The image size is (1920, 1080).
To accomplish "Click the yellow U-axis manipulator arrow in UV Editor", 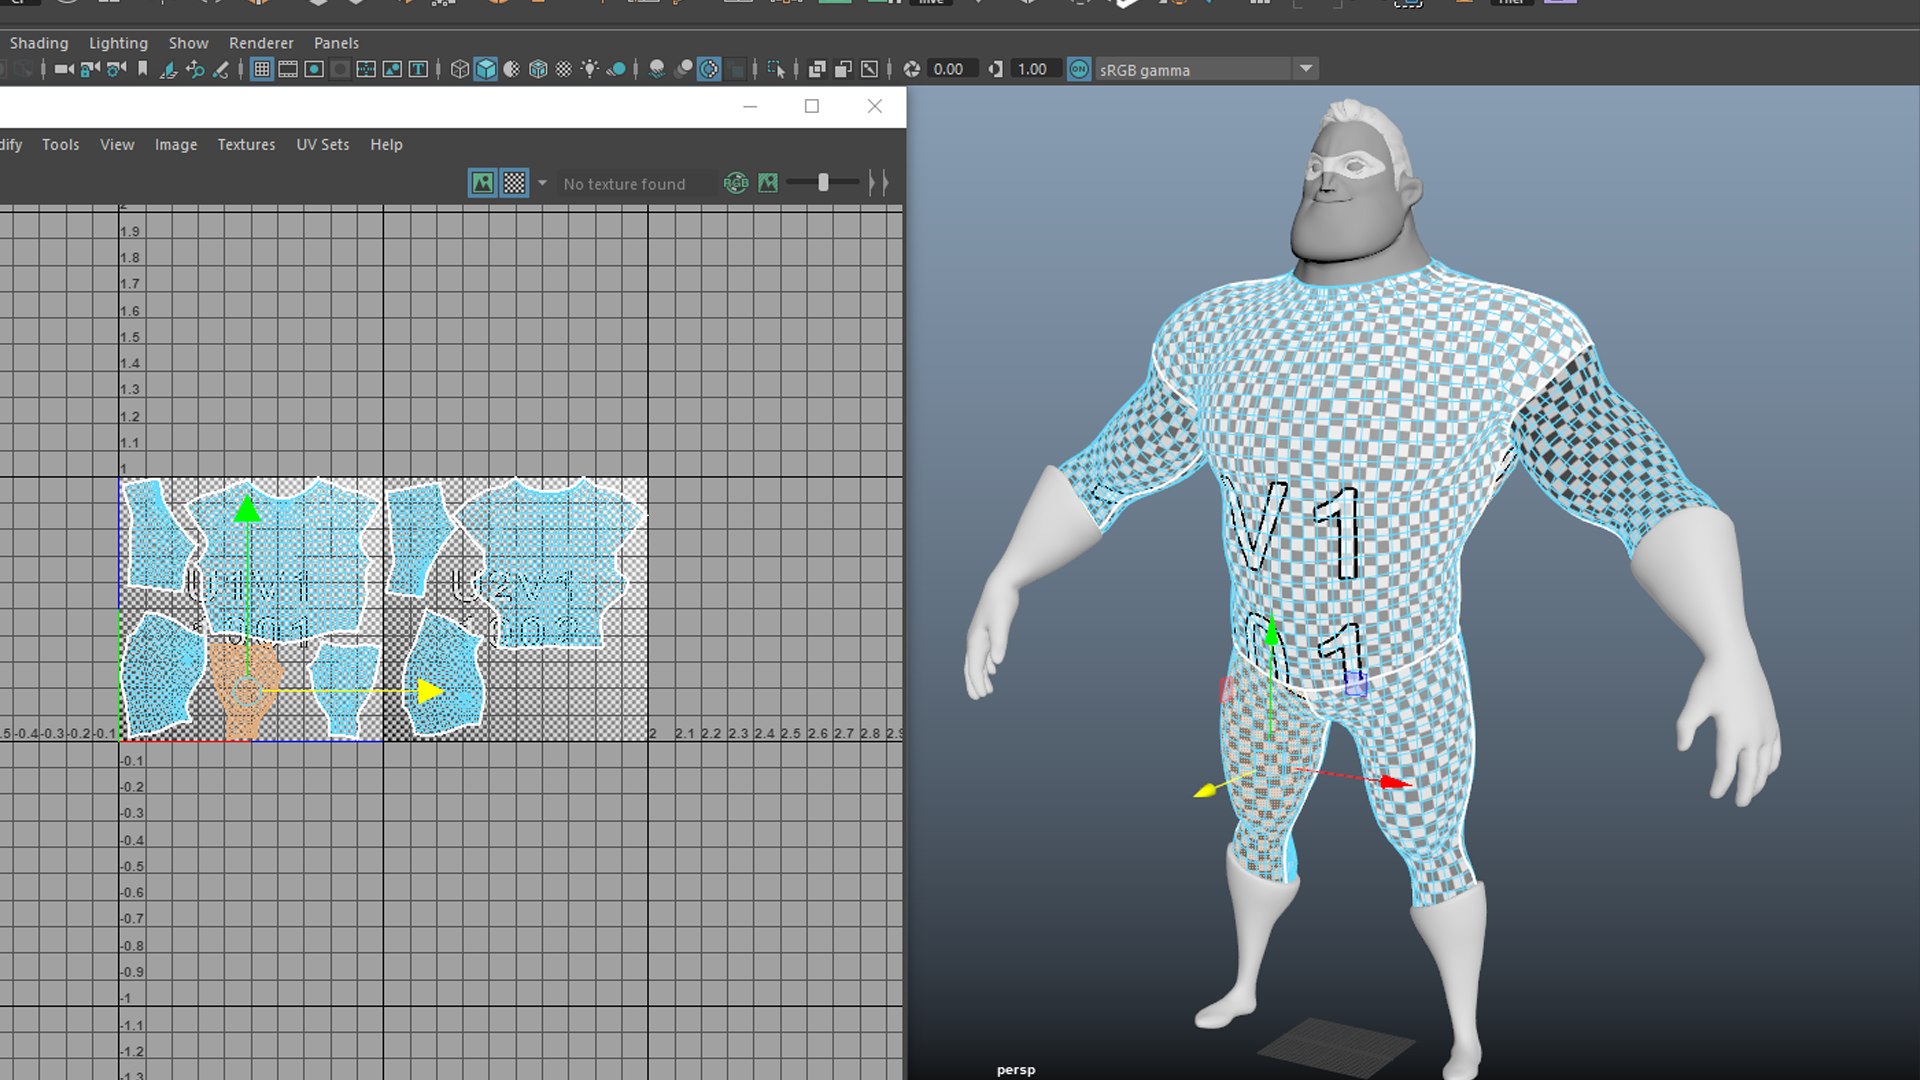I will (x=431, y=691).
